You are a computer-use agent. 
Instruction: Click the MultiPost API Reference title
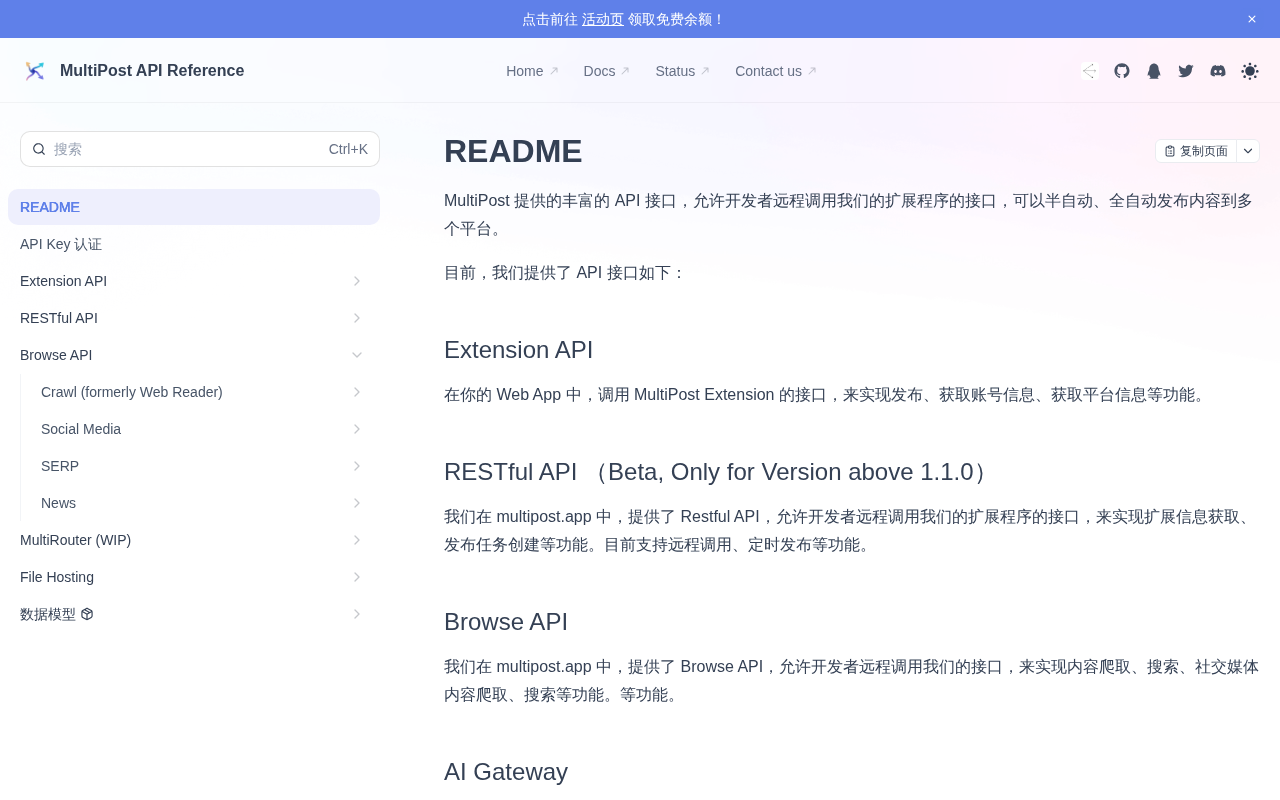coord(152,71)
